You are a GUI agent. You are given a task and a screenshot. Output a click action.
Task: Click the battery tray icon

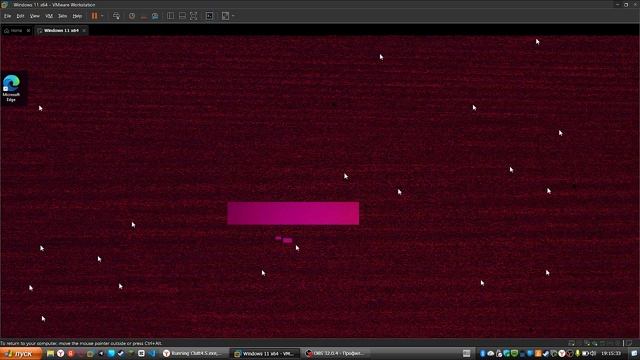pos(585,353)
